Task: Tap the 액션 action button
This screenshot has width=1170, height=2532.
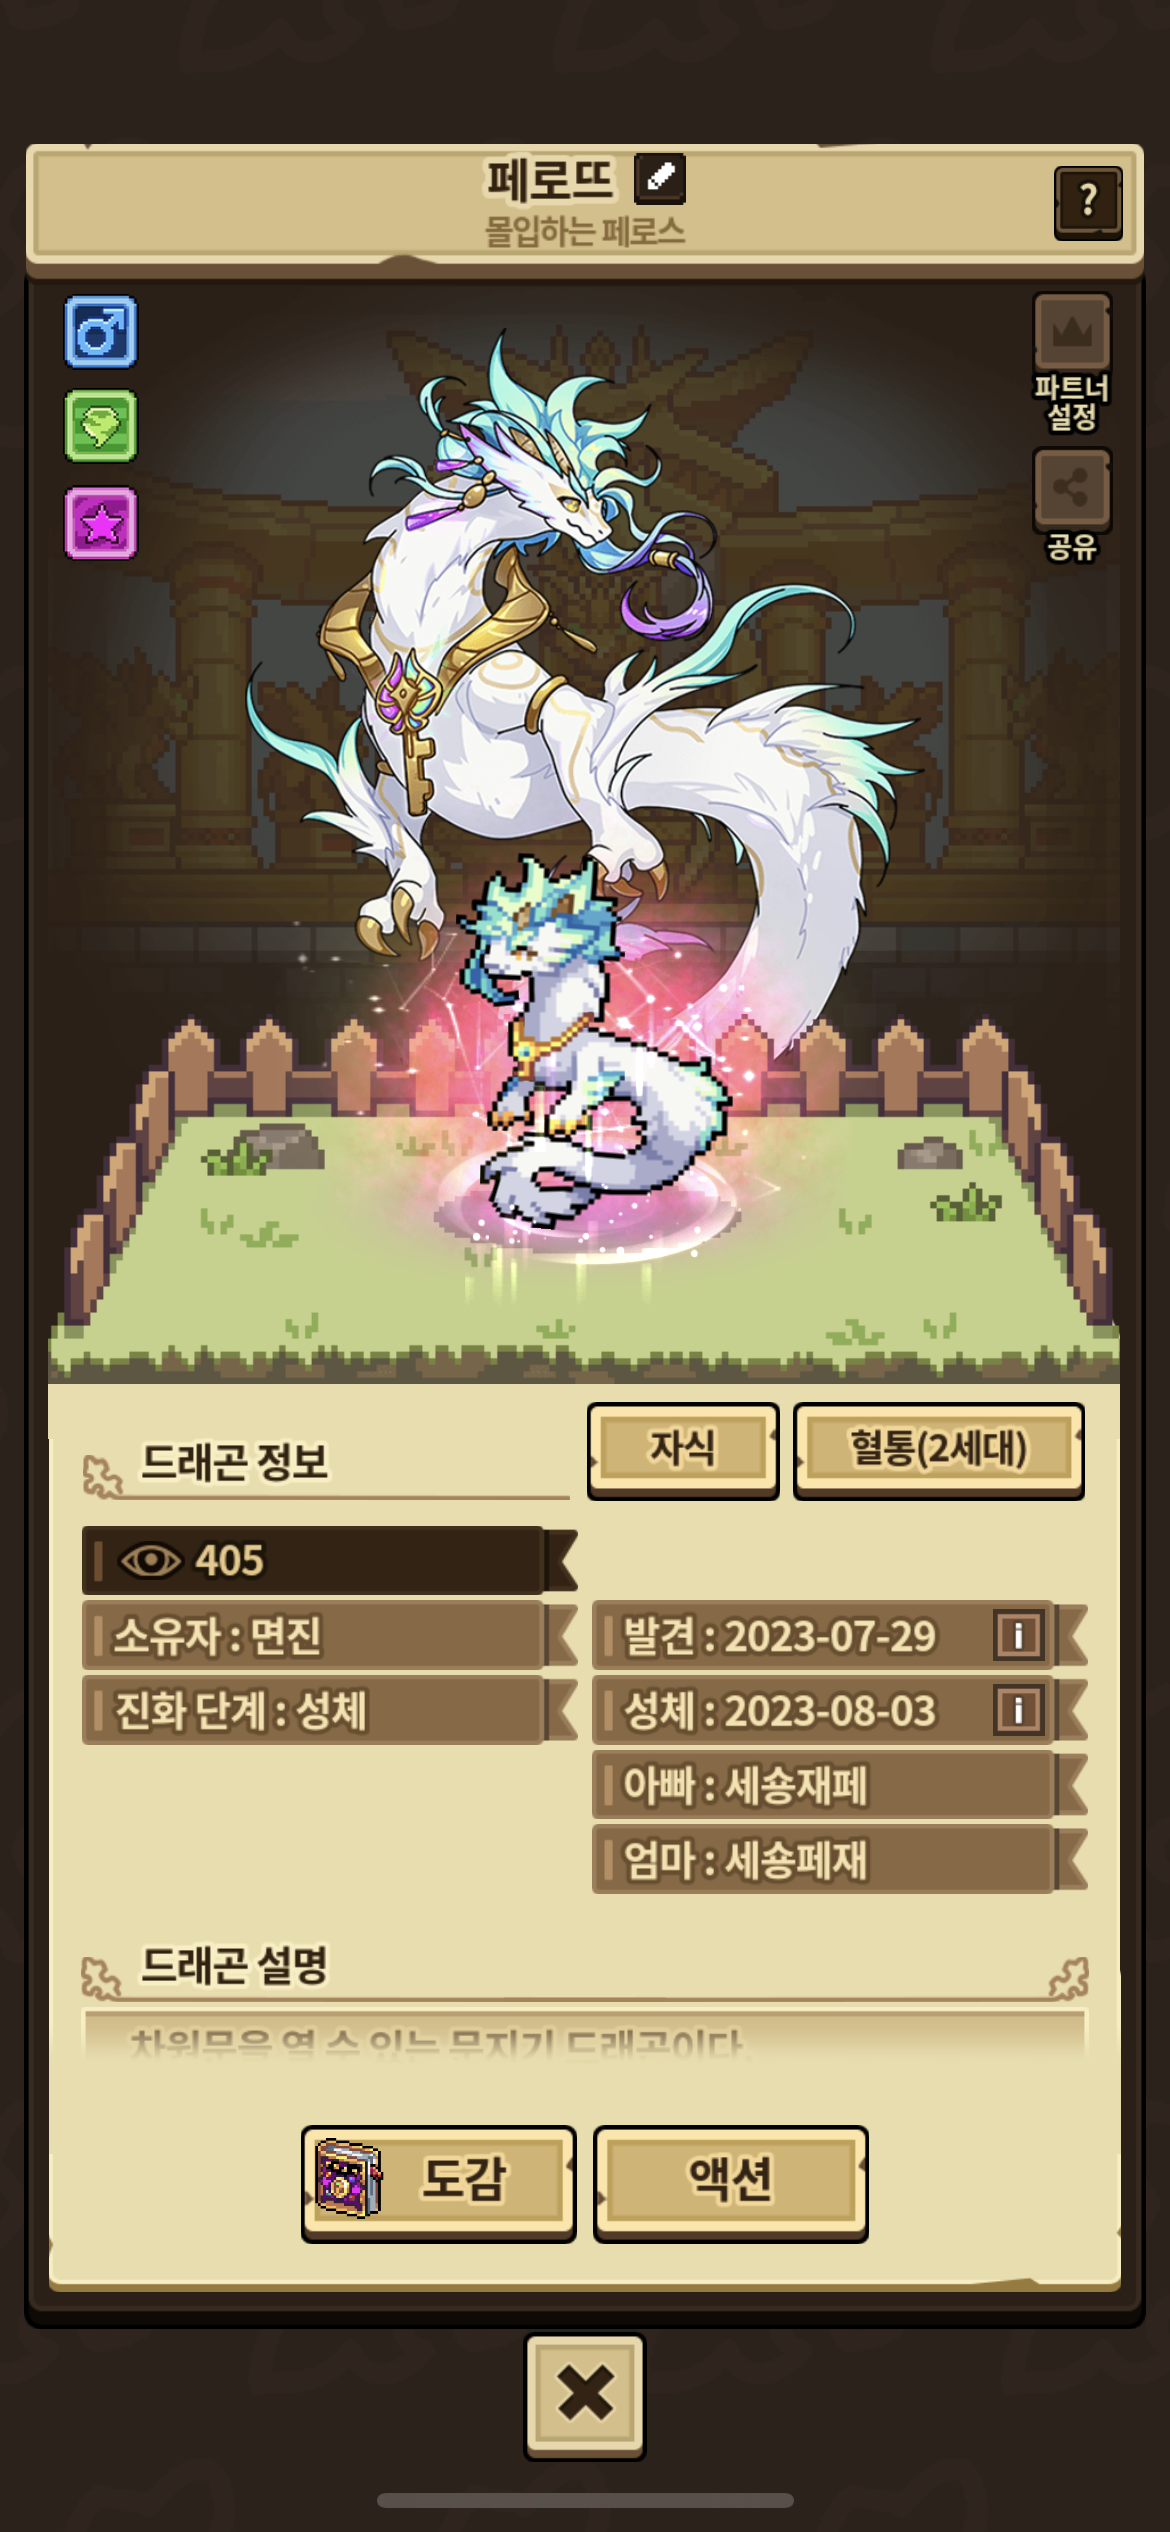Action: (731, 2183)
